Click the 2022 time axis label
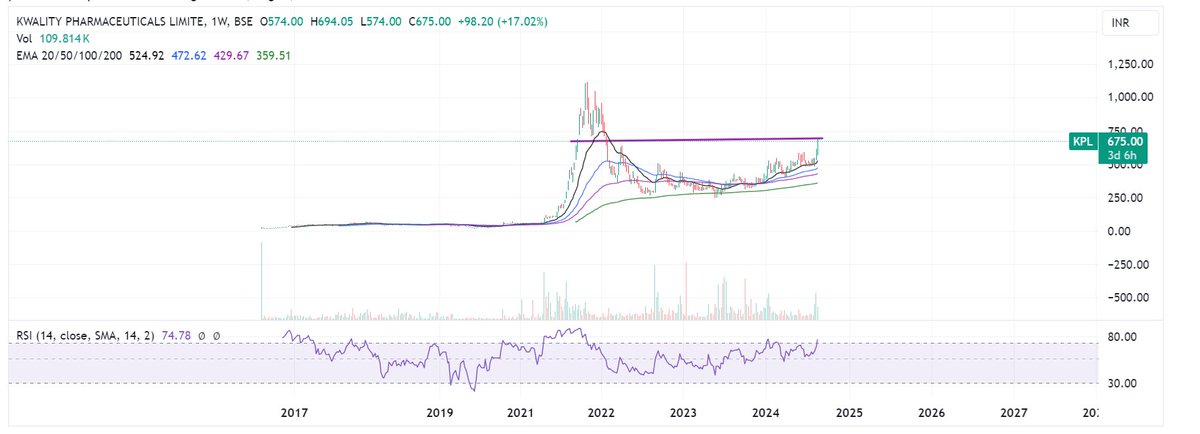 601,412
